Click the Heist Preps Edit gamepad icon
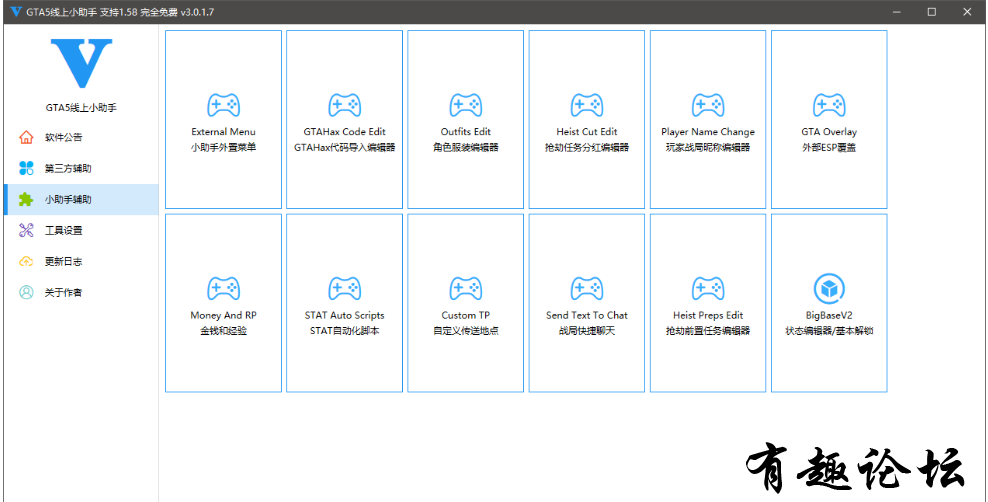Image resolution: width=988 pixels, height=502 pixels. click(x=708, y=288)
